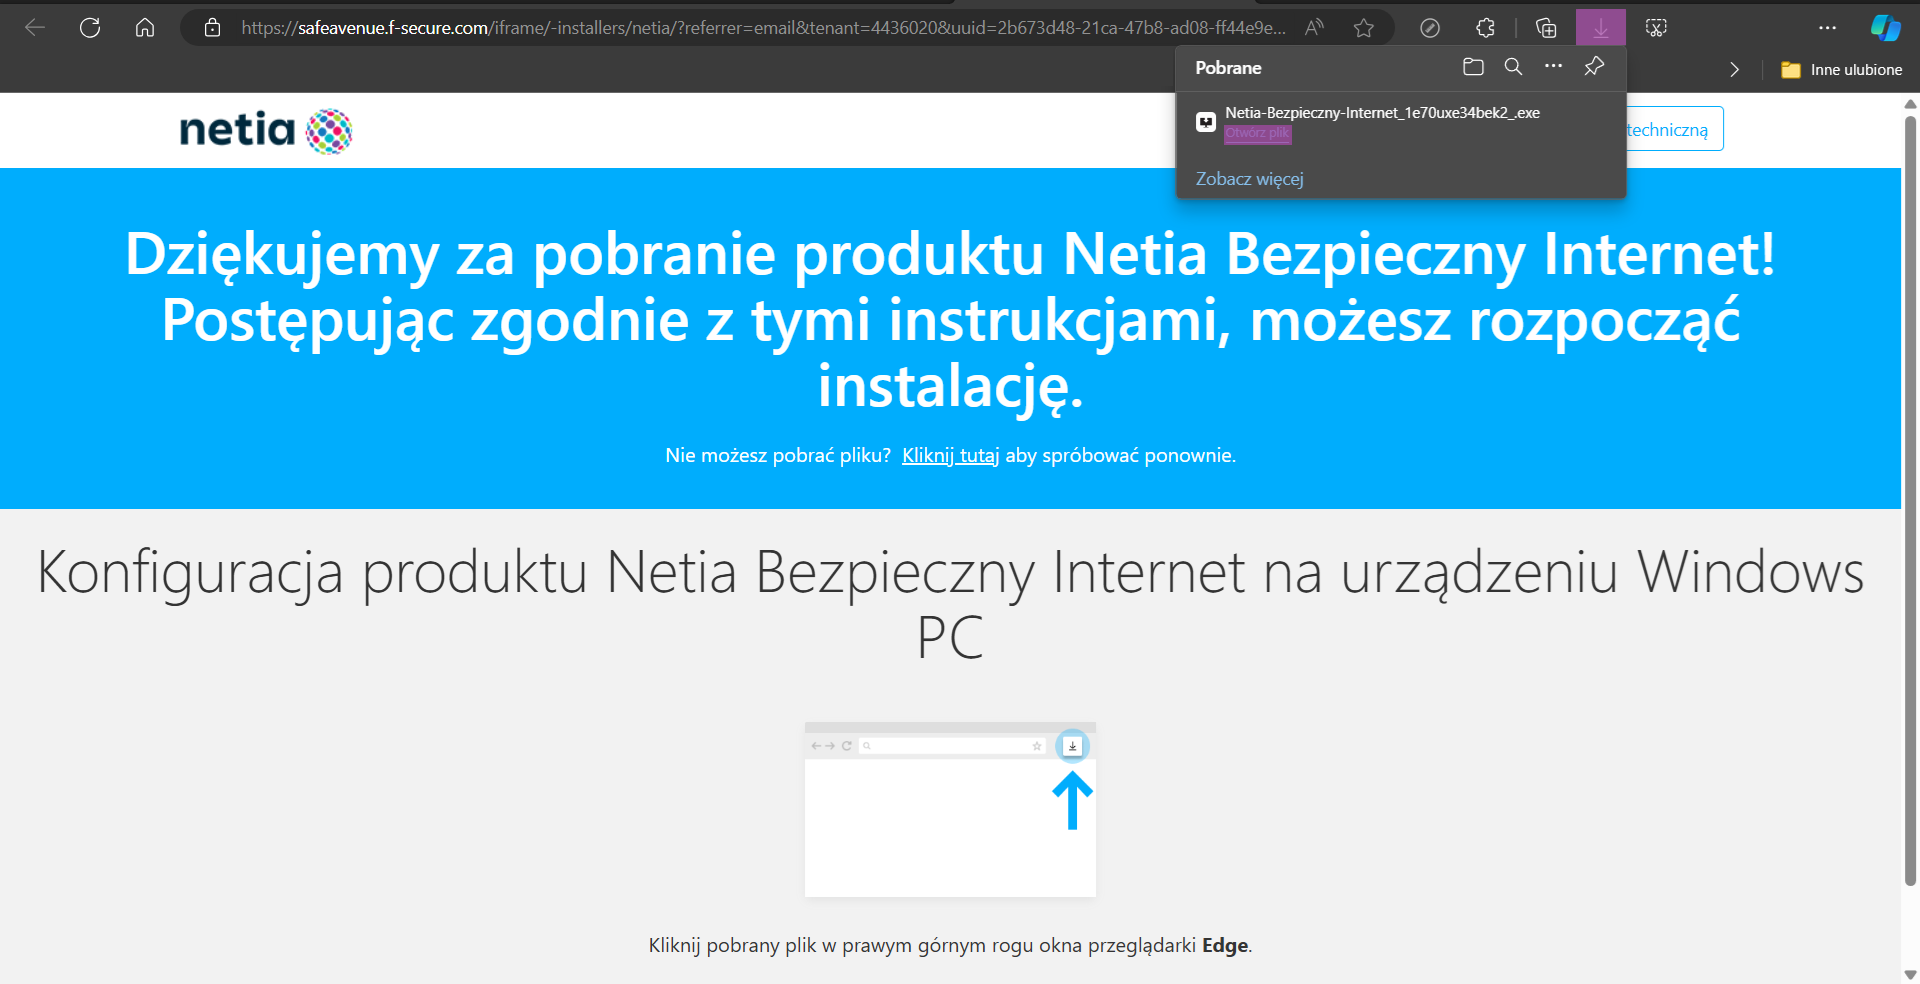Open more options in Pobrane panel
This screenshot has width=1920, height=984.
pyautogui.click(x=1553, y=67)
